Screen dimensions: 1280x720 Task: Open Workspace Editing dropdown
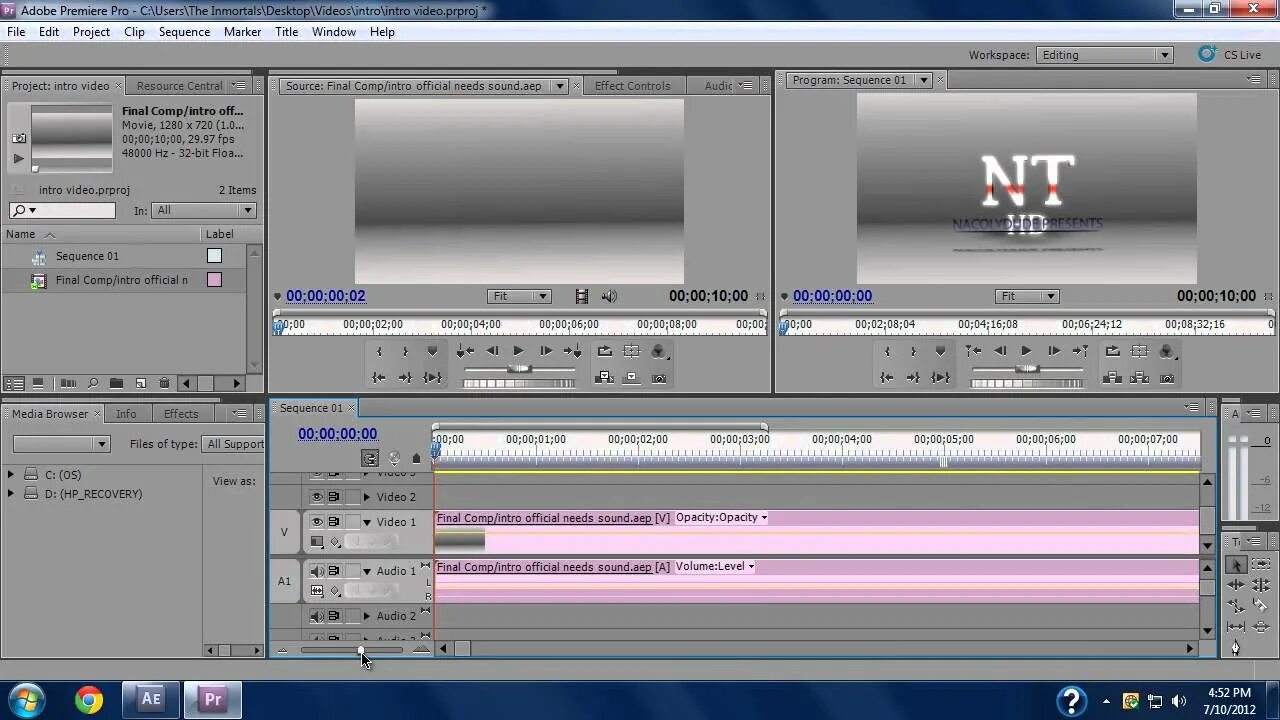(x=1105, y=55)
